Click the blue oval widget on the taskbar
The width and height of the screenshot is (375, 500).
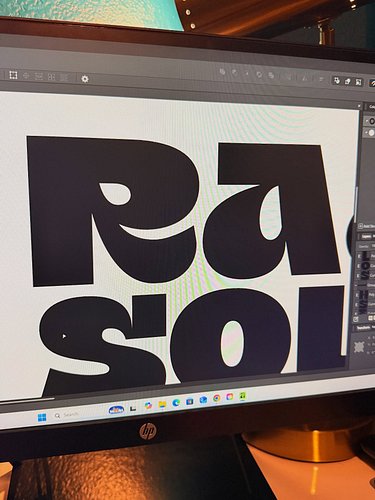coord(117,410)
